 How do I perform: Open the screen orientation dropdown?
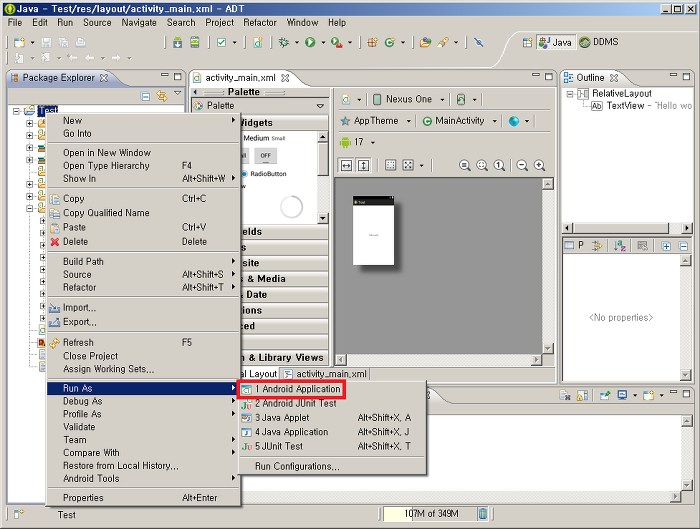click(x=467, y=100)
